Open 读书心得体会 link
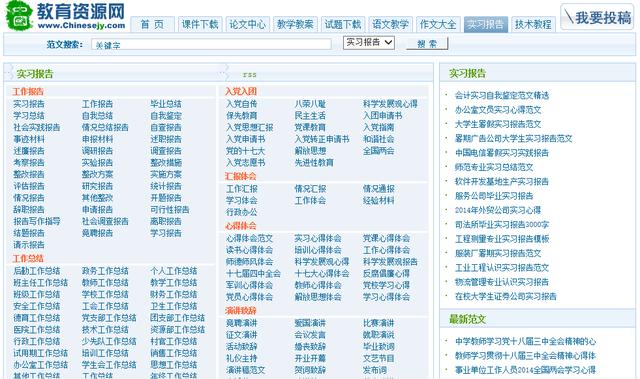640x379 pixels. click(249, 250)
